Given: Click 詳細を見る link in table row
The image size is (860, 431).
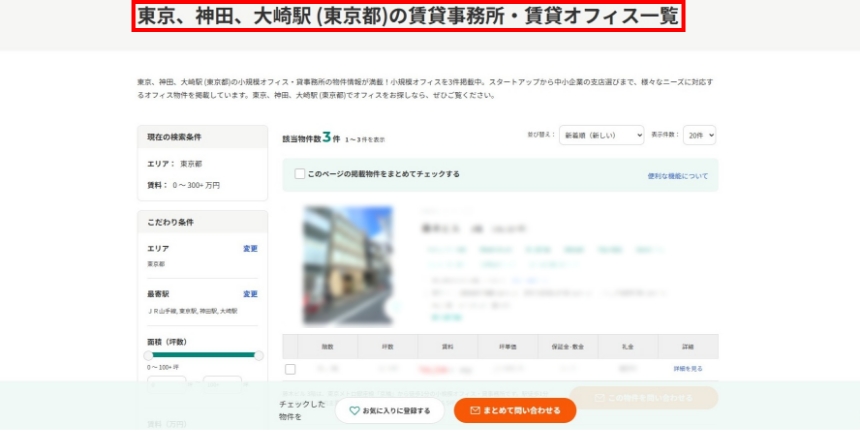Looking at the screenshot, I should pyautogui.click(x=688, y=369).
